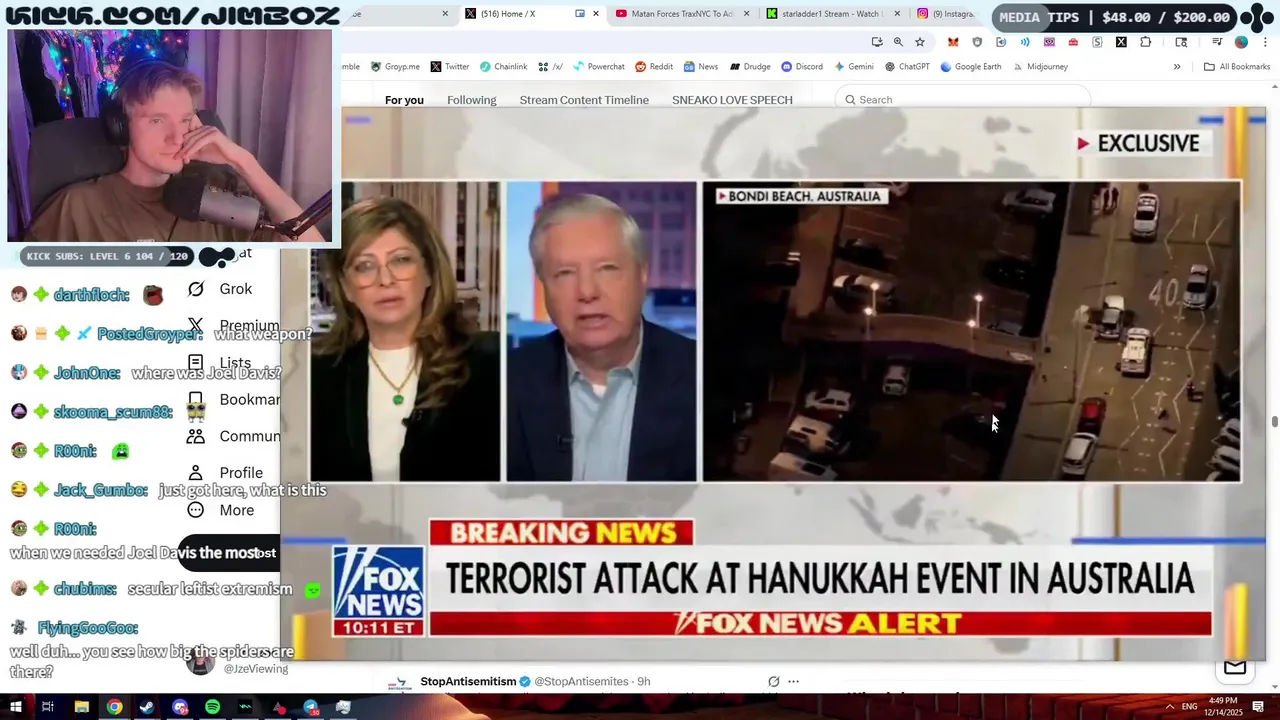Open the Chrome three-dot menu
The image size is (1280, 720).
point(1265,42)
